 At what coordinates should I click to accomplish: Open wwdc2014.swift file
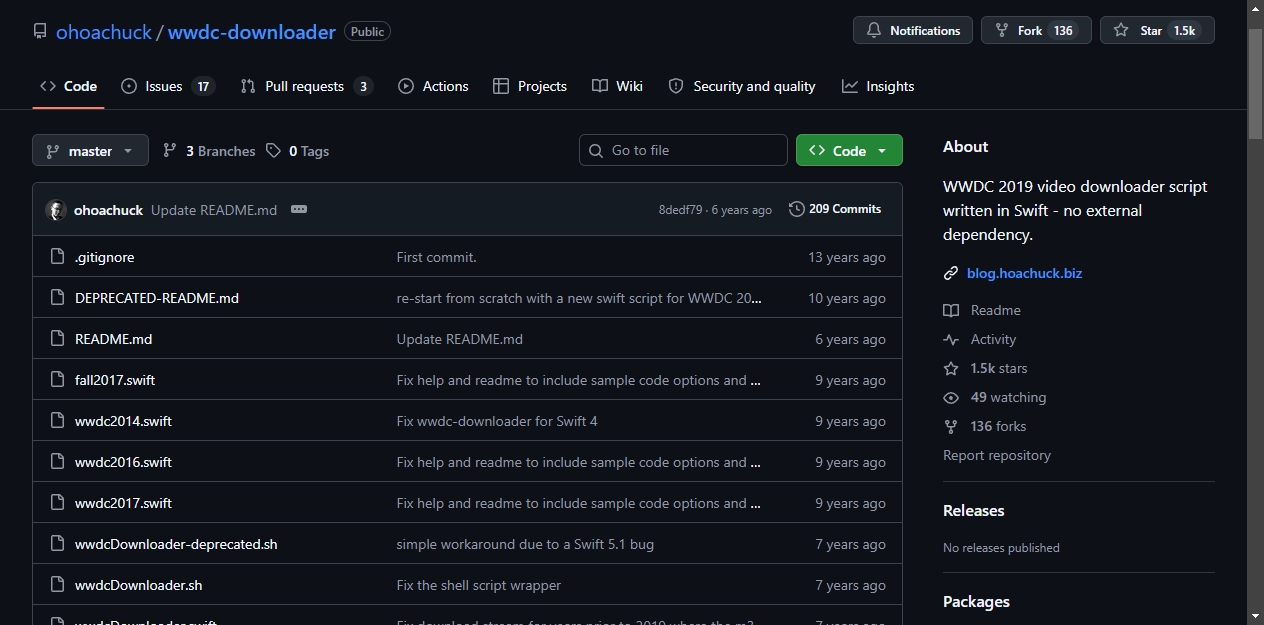click(123, 421)
